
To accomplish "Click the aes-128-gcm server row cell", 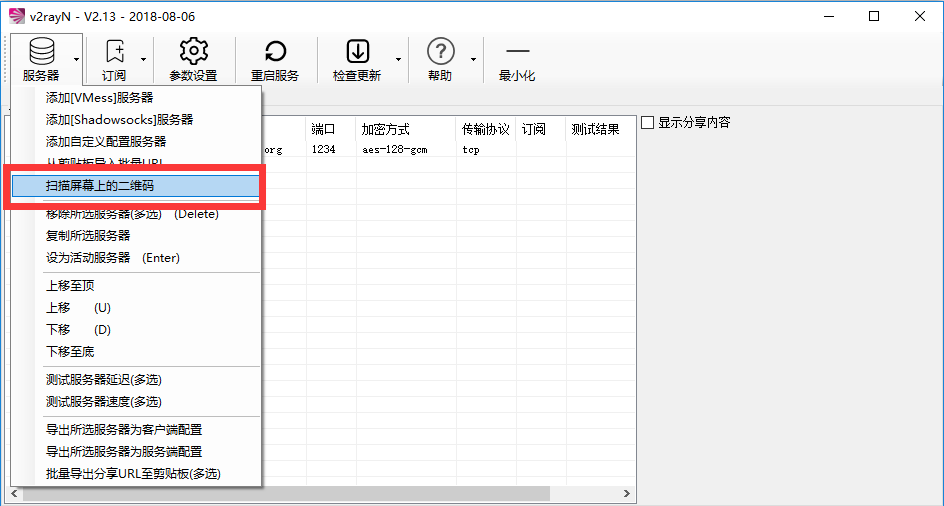I will pyautogui.click(x=394, y=150).
